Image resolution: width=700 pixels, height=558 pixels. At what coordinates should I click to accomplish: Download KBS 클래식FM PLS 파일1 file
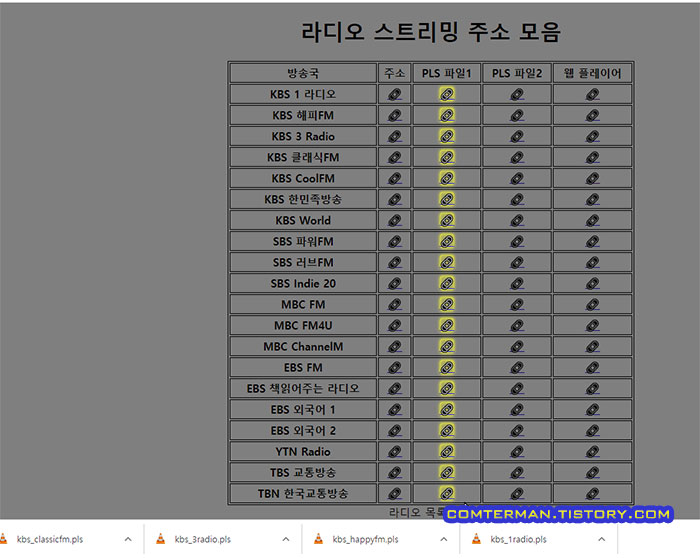[x=447, y=158]
